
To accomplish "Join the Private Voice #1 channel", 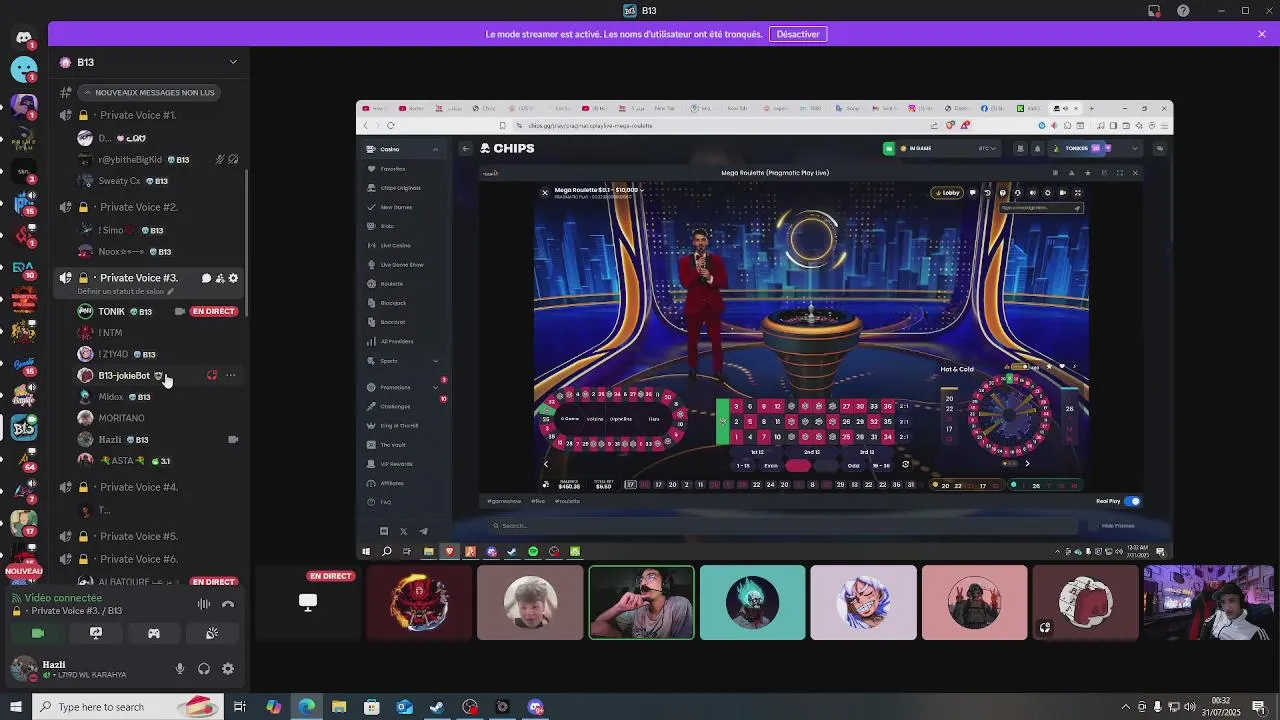I will [x=137, y=115].
